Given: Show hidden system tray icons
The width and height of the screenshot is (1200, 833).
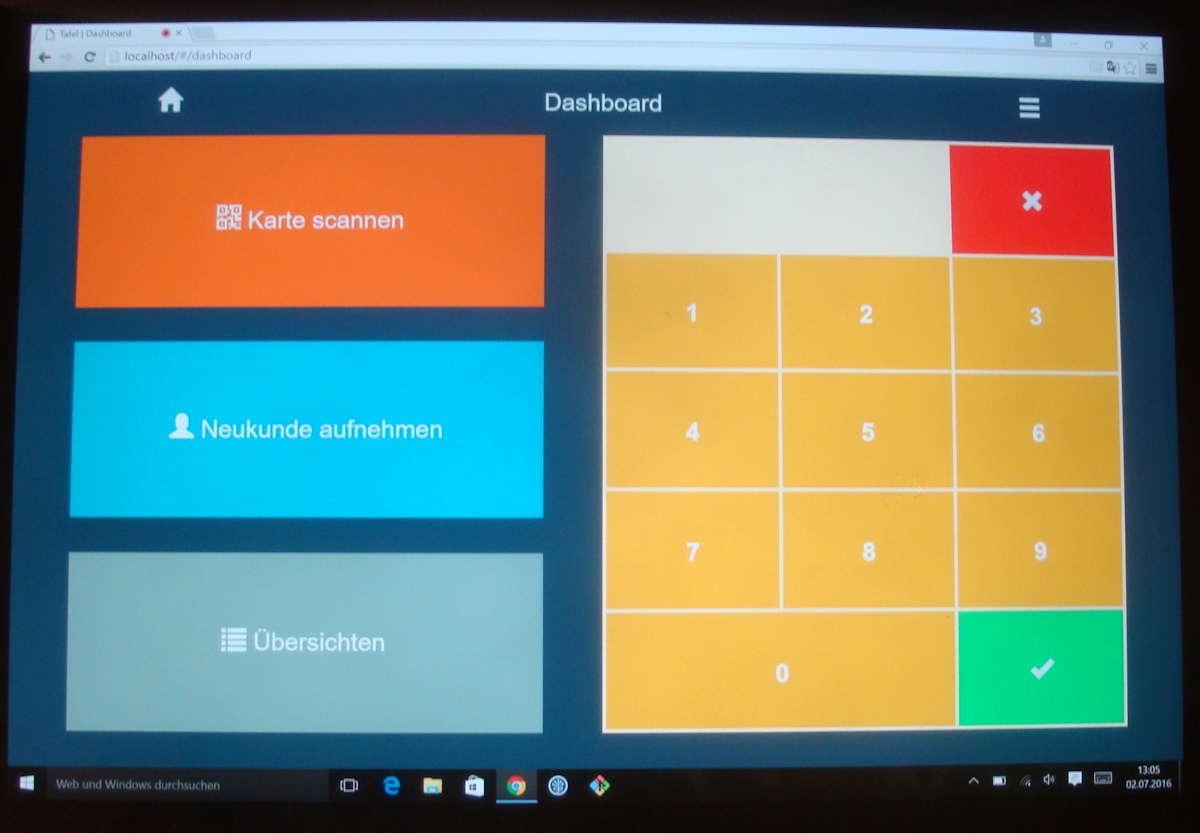Looking at the screenshot, I should pos(973,780).
